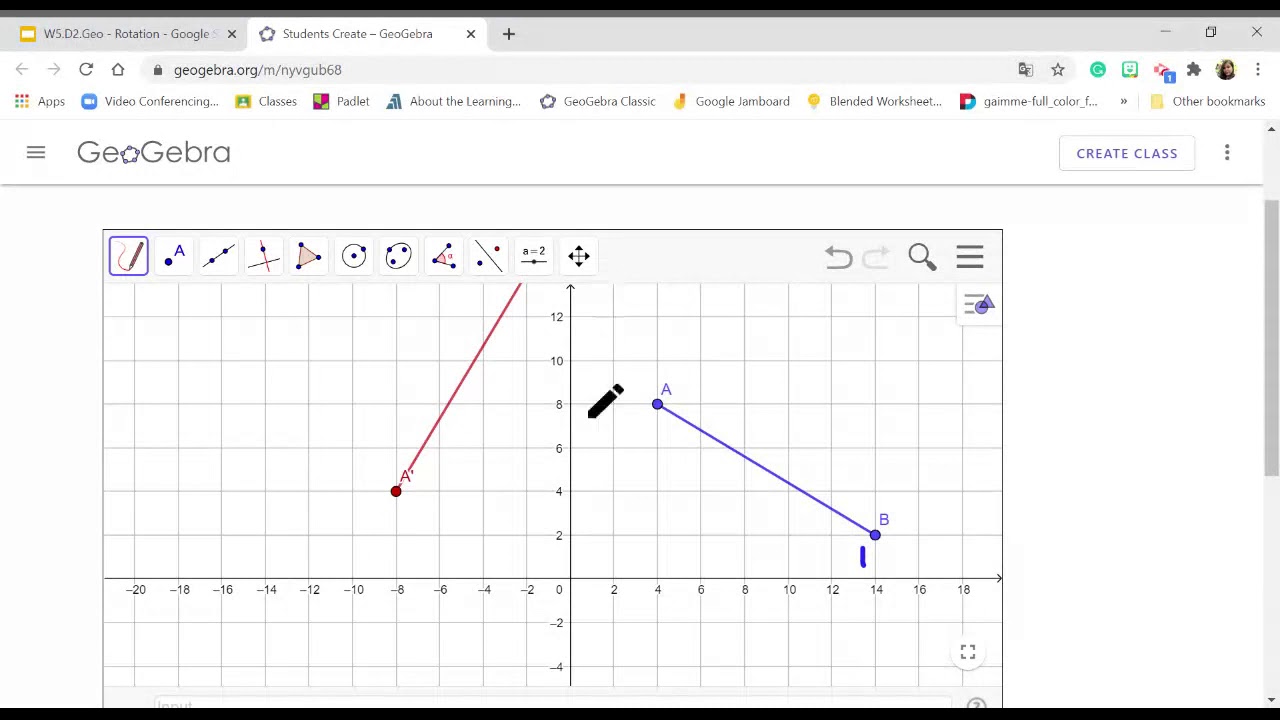The image size is (1280, 720).
Task: Open the GeoGebra search magnifier
Action: 922,257
